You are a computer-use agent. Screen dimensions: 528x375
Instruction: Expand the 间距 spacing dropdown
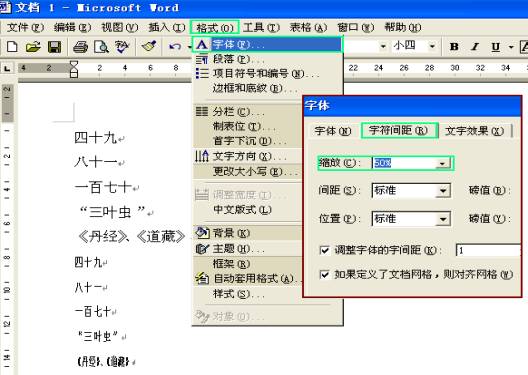point(443,191)
